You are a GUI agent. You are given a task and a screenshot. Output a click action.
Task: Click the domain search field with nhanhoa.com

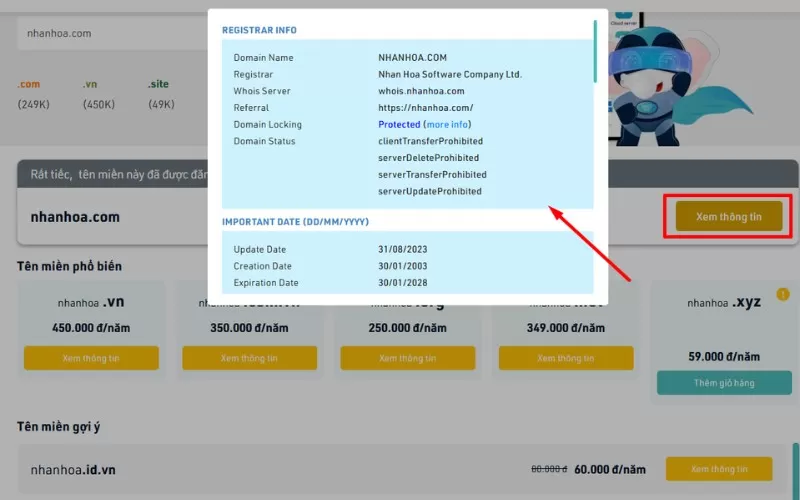pos(110,33)
